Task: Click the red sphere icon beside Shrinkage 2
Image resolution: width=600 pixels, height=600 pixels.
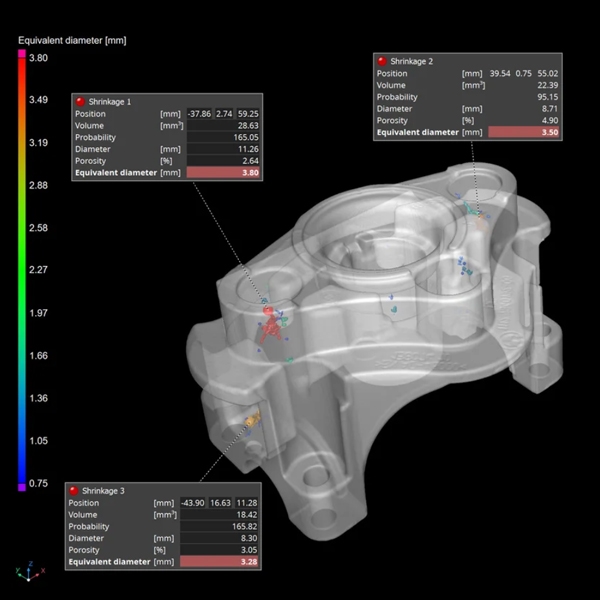Action: click(x=382, y=61)
